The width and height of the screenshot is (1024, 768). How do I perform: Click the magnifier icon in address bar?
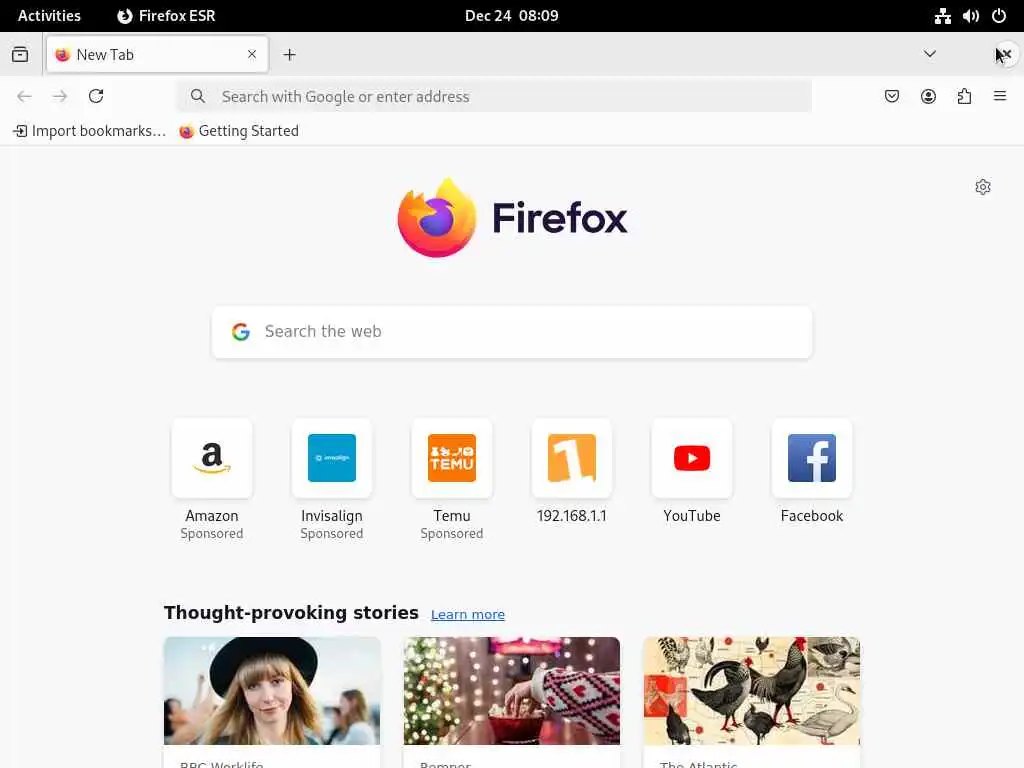198,97
